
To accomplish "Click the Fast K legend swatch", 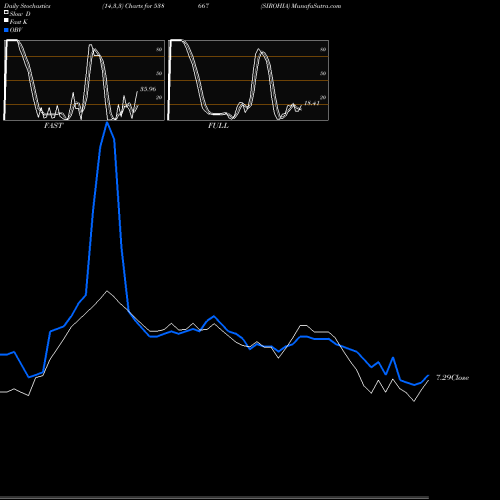I will click(x=6, y=20).
